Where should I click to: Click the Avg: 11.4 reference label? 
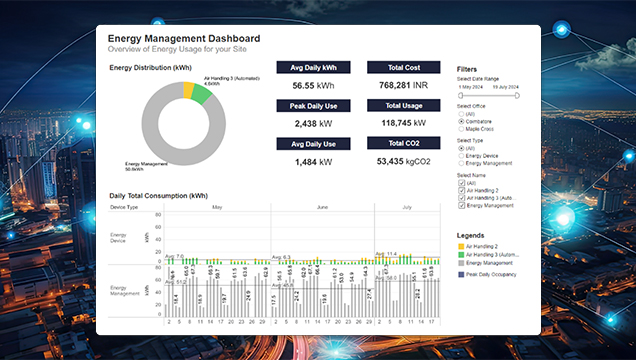coord(386,254)
